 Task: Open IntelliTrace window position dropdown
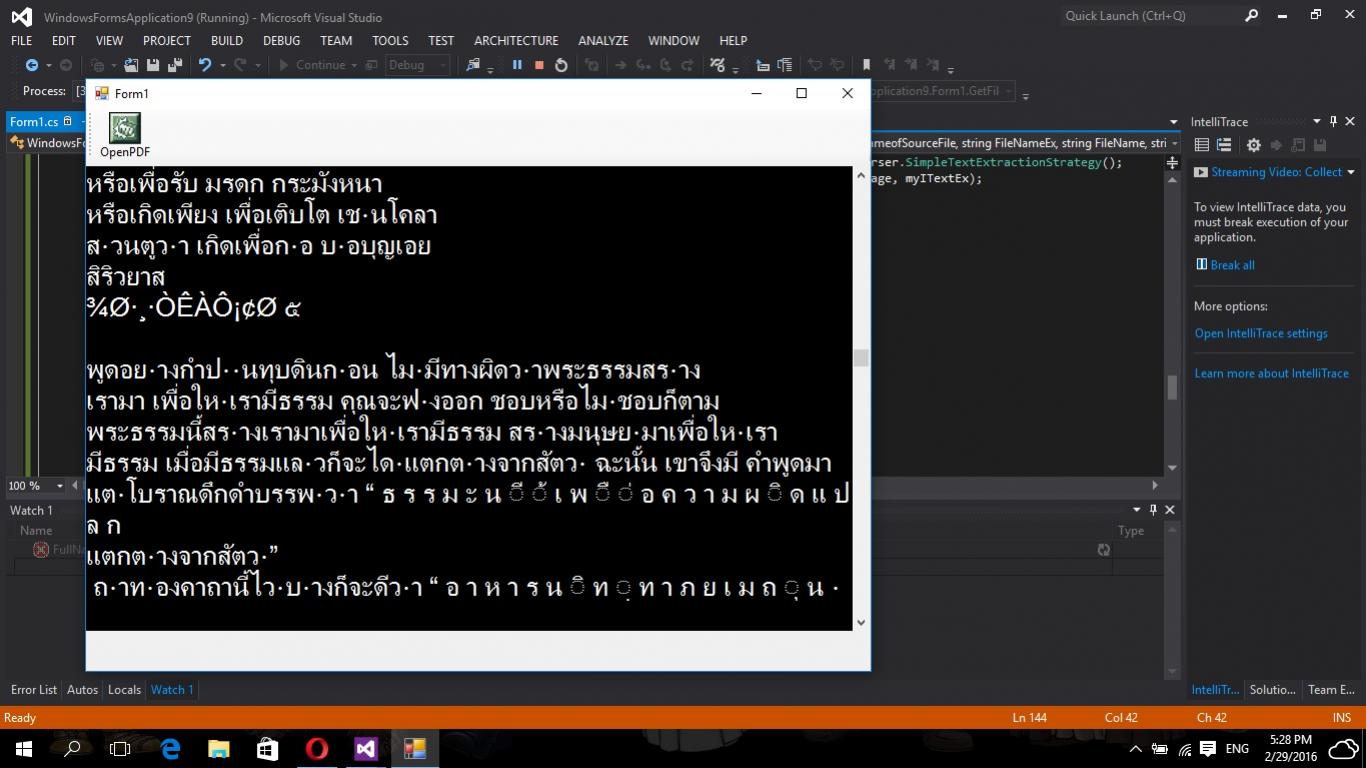(x=1317, y=121)
